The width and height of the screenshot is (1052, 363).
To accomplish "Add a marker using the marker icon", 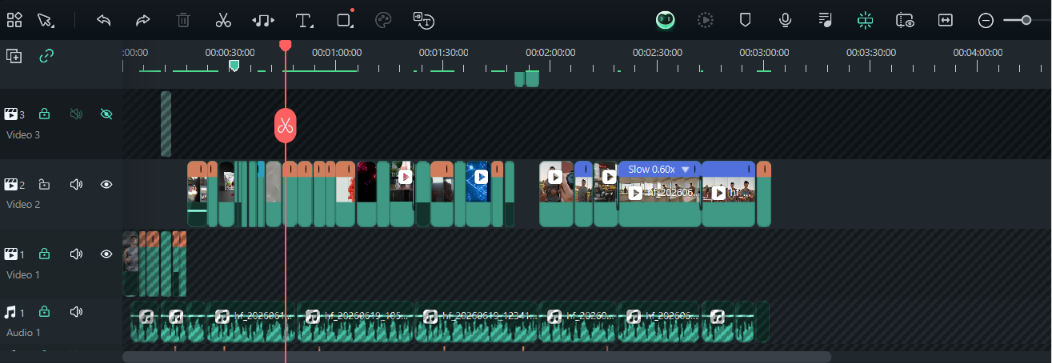I will pos(745,20).
